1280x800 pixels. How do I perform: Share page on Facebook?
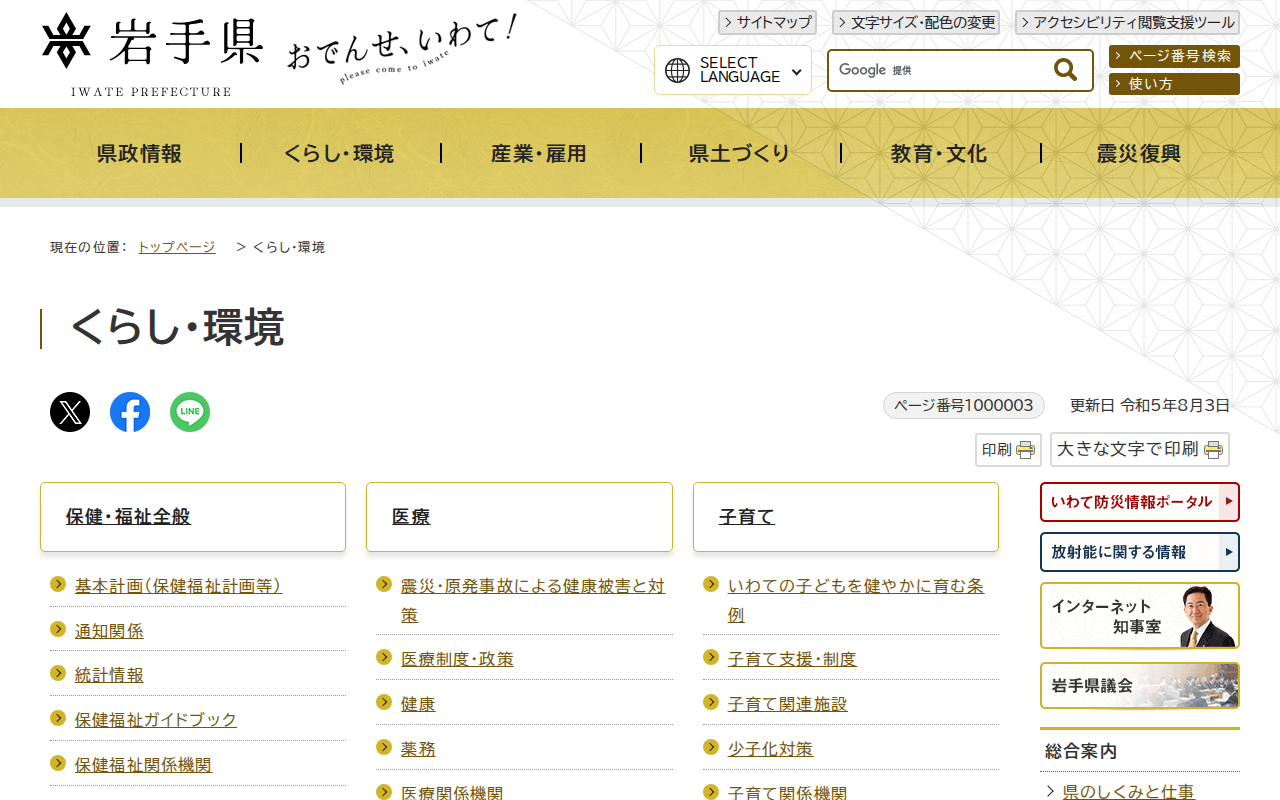click(x=130, y=412)
